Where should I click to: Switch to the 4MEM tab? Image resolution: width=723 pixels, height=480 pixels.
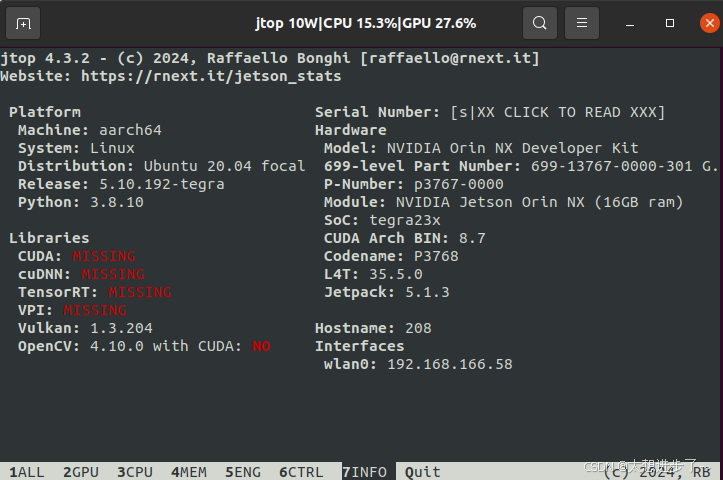tap(189, 472)
